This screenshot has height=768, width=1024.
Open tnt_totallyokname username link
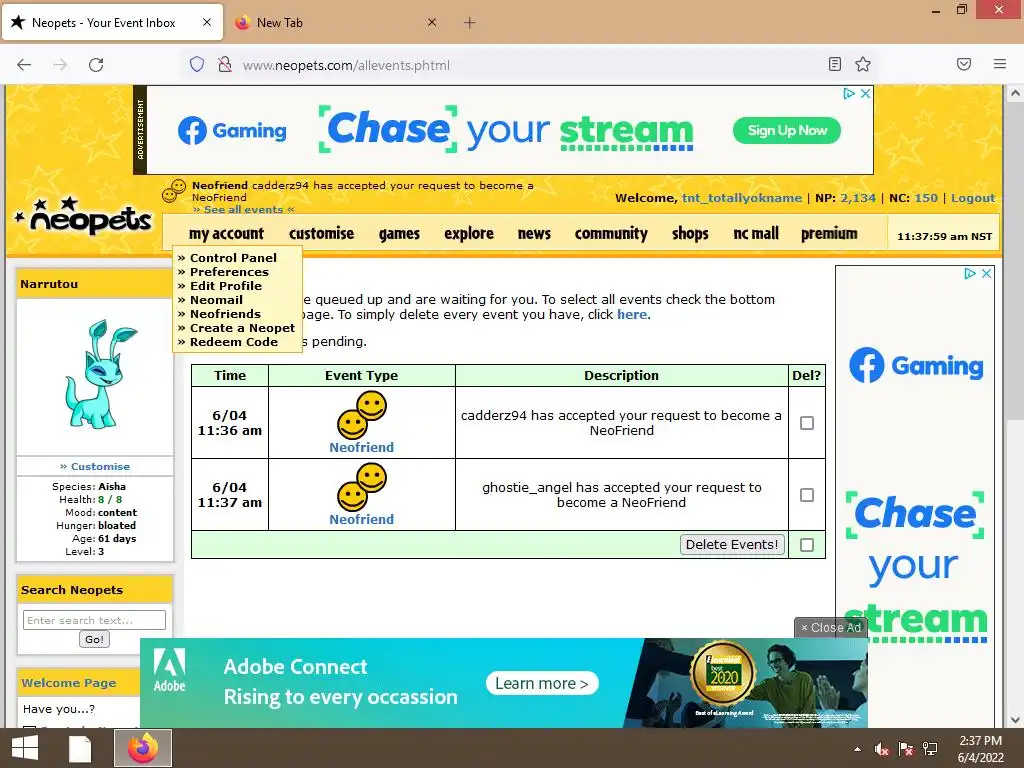point(742,198)
